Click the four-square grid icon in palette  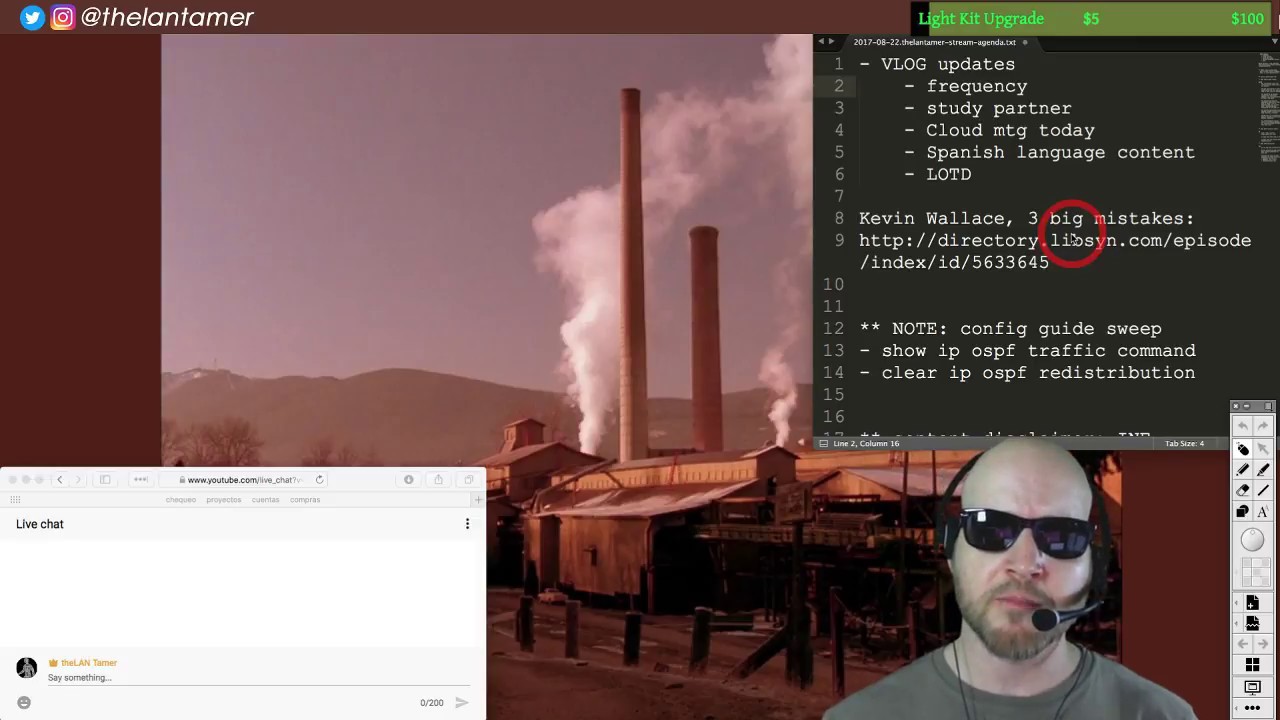[x=1252, y=665]
